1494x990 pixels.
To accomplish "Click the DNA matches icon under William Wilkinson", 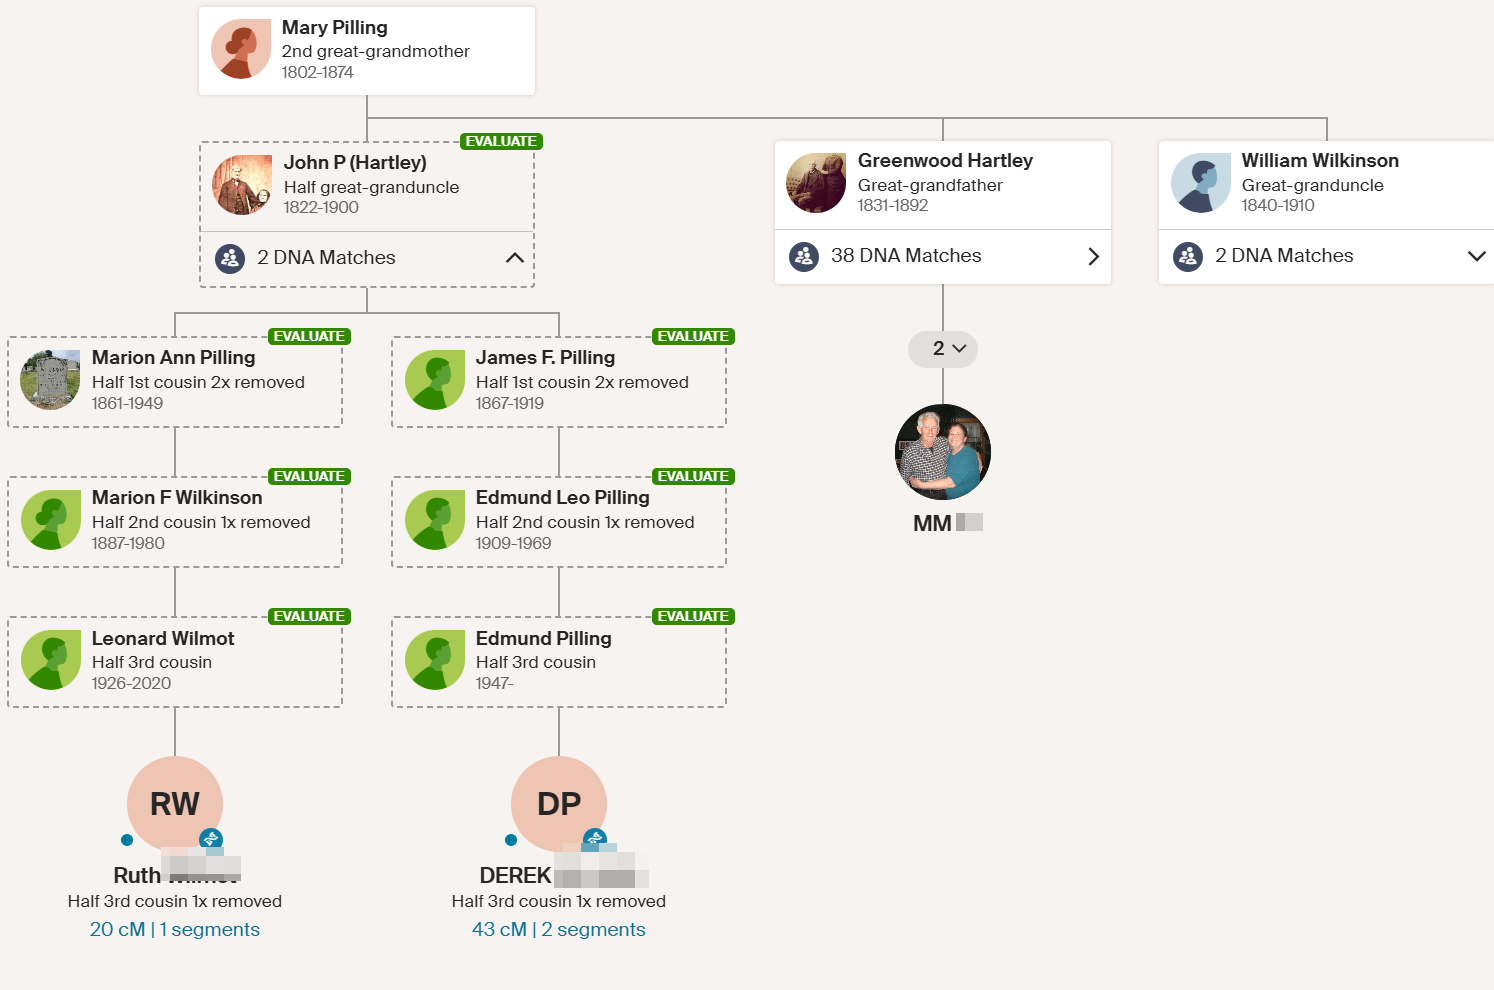I will pyautogui.click(x=1188, y=256).
